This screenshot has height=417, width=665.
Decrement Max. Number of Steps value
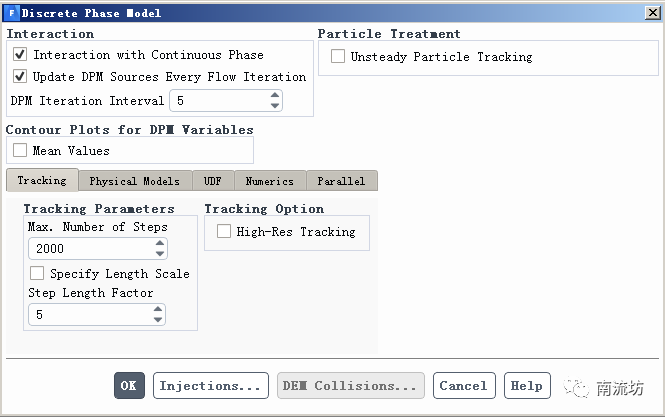click(160, 254)
